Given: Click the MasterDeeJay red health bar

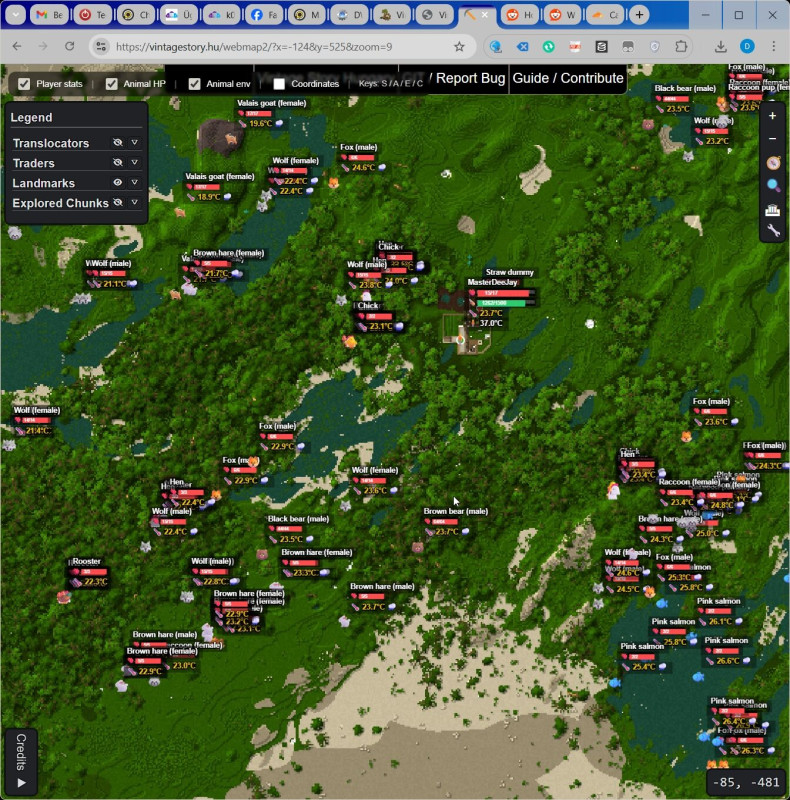Looking at the screenshot, I should tap(506, 293).
